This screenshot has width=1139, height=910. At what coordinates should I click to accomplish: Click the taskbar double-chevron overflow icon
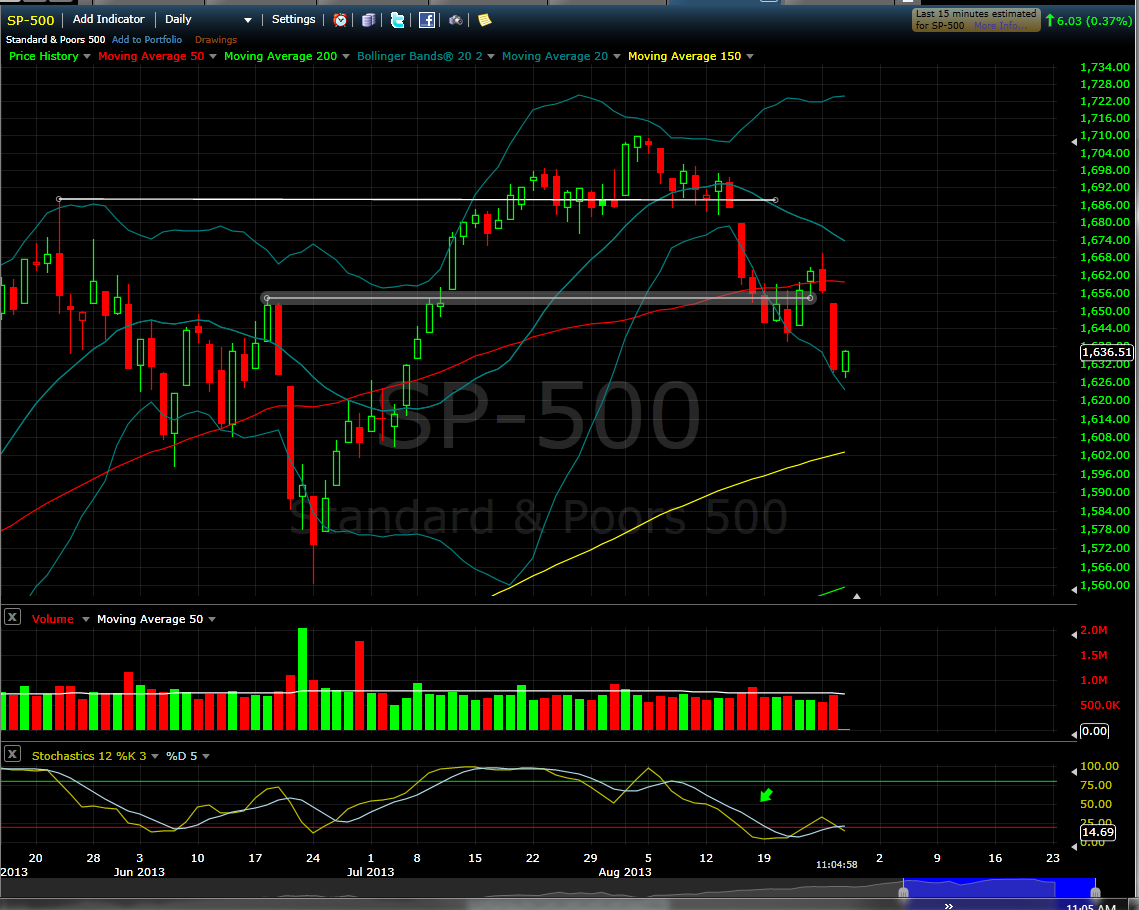(948, 906)
